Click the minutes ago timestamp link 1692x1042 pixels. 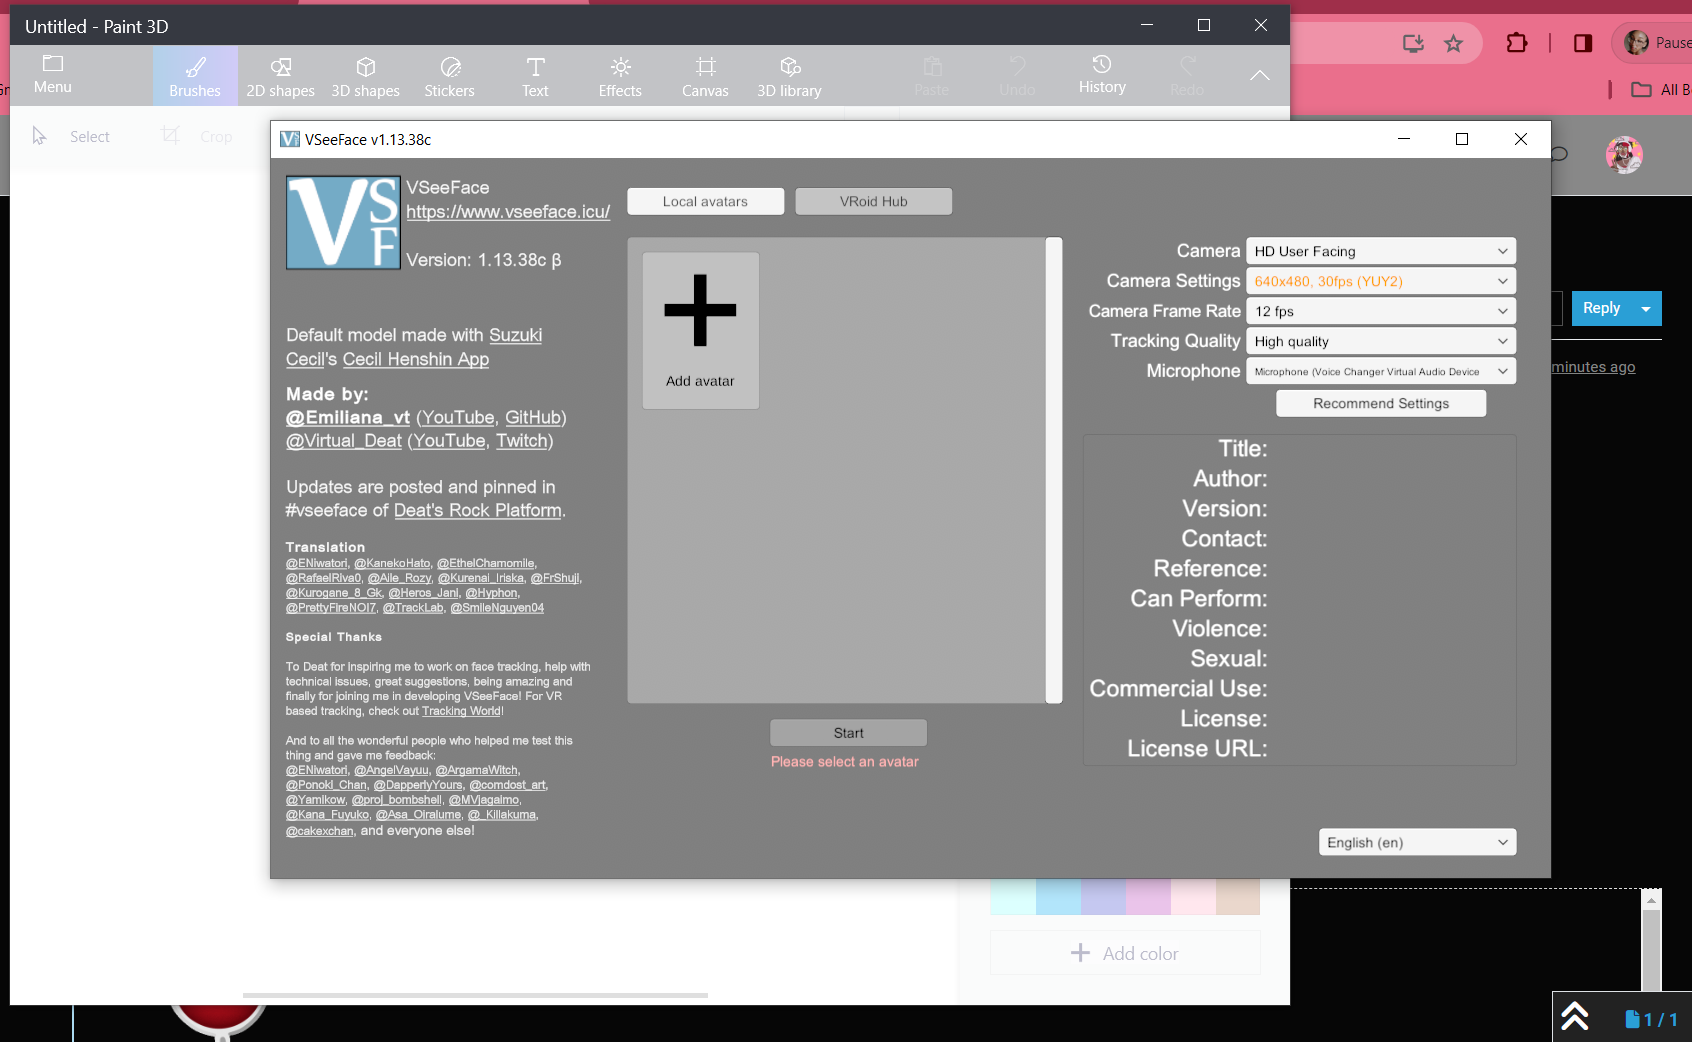click(1593, 367)
